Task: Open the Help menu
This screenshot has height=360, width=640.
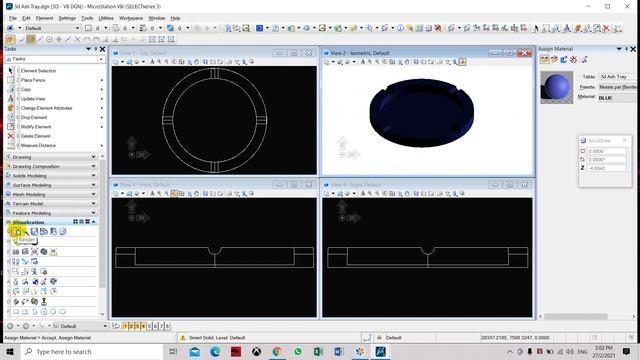Action: coord(176,18)
